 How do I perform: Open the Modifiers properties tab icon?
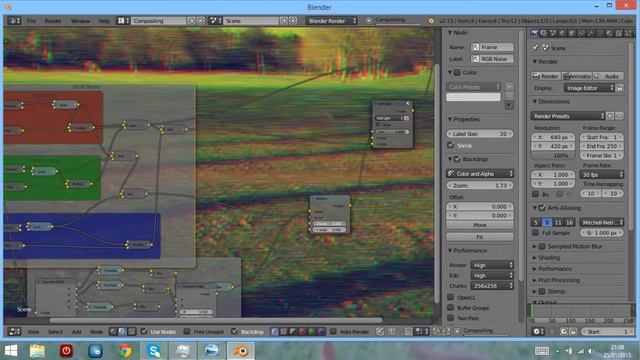(591, 33)
